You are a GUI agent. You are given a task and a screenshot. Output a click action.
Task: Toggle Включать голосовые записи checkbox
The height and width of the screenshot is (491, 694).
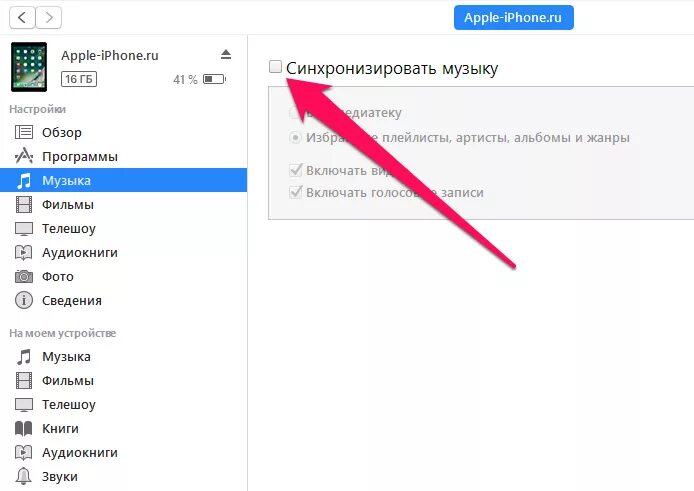coord(295,192)
